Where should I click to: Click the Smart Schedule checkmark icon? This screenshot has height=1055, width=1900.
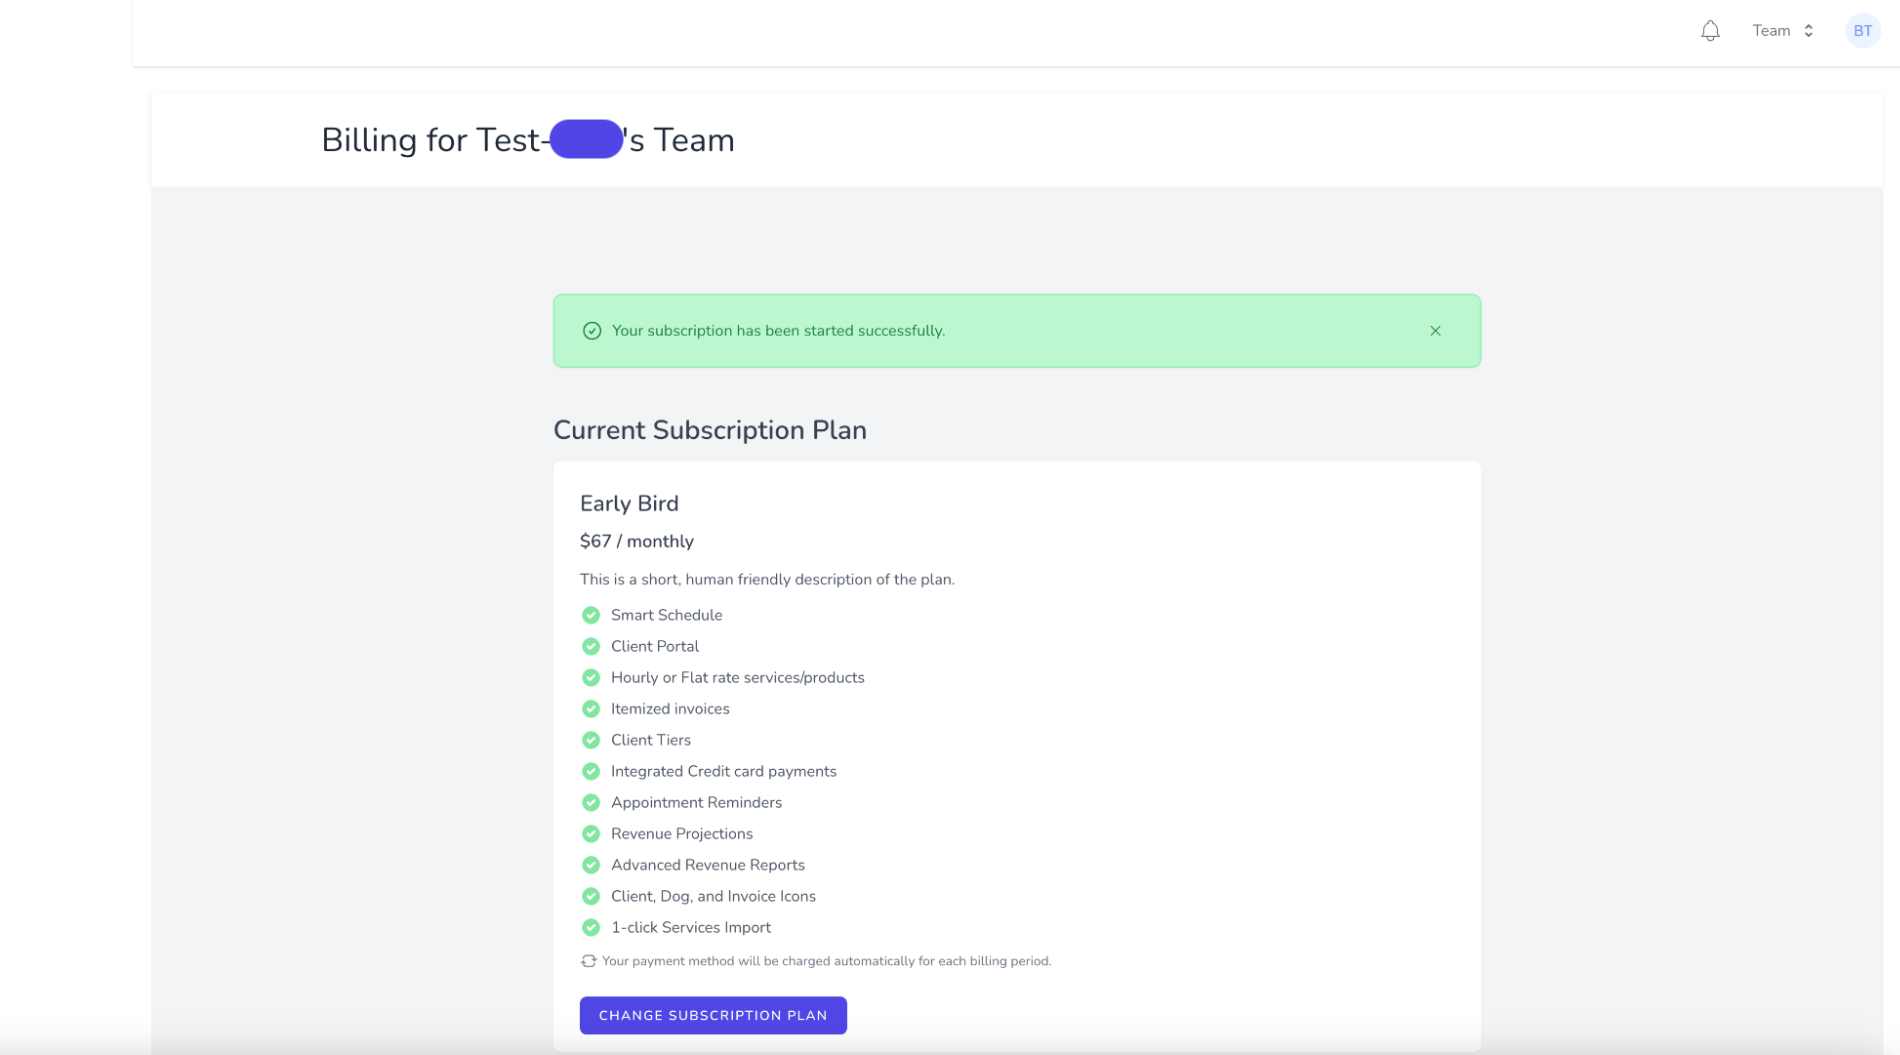click(x=591, y=615)
